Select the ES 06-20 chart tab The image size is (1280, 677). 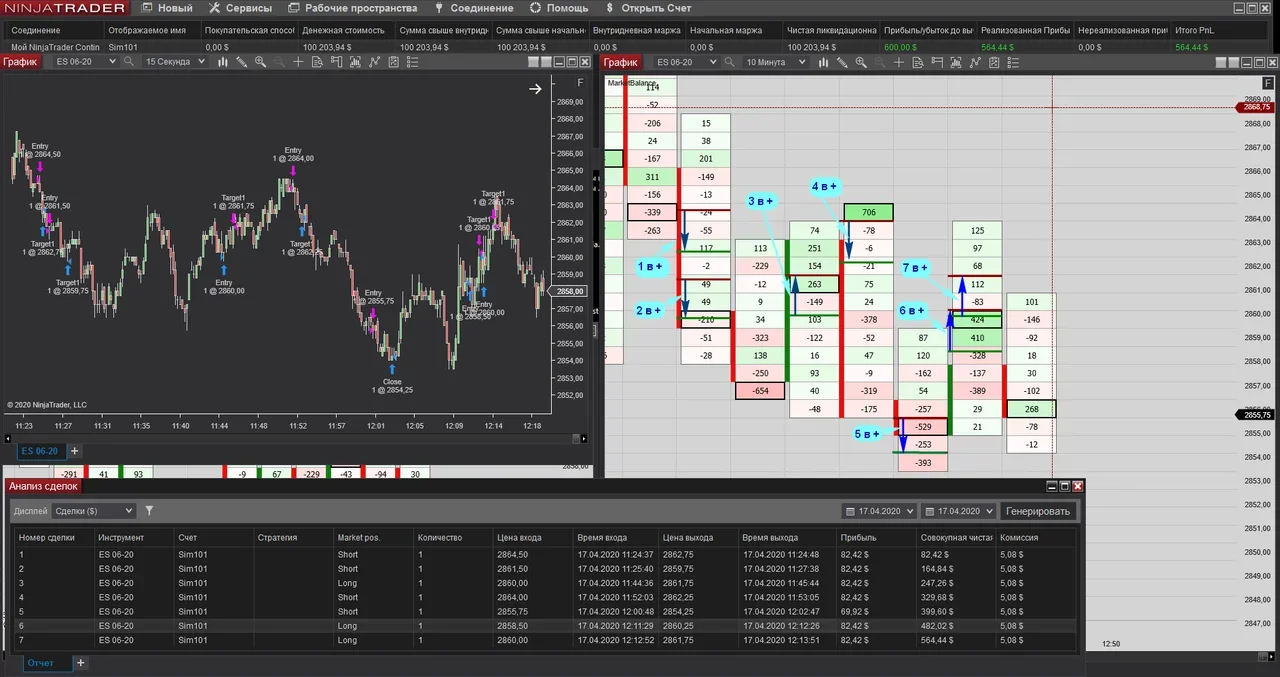click(40, 451)
